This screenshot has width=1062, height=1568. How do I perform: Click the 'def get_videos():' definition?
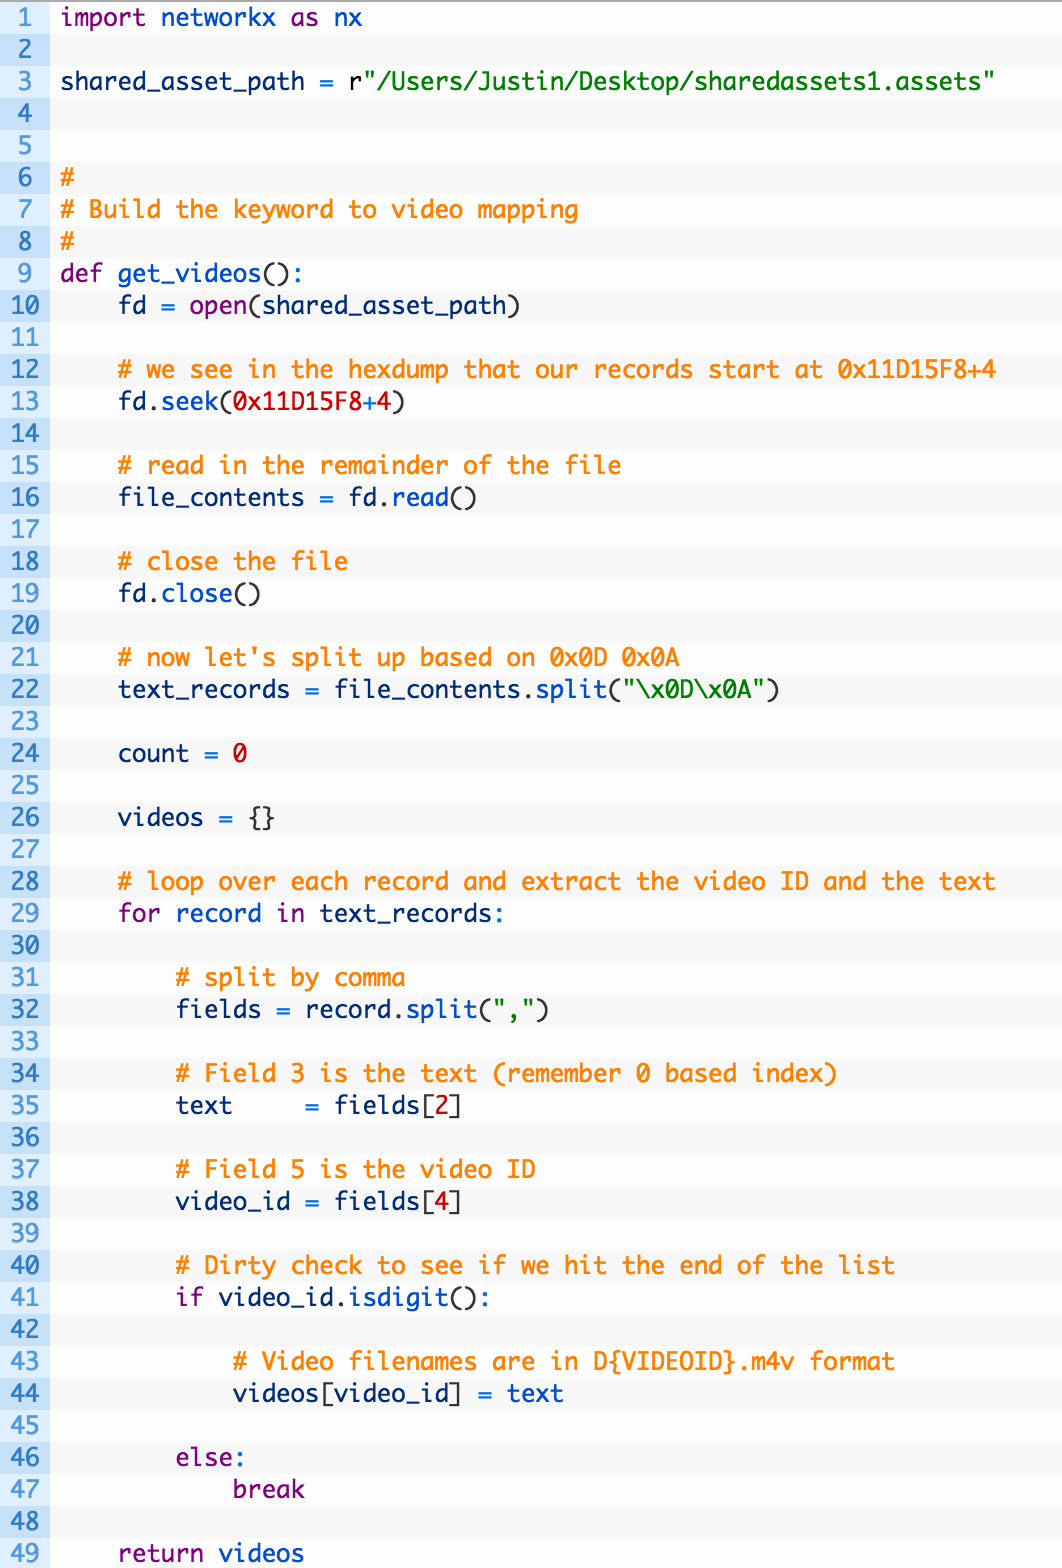click(x=181, y=274)
